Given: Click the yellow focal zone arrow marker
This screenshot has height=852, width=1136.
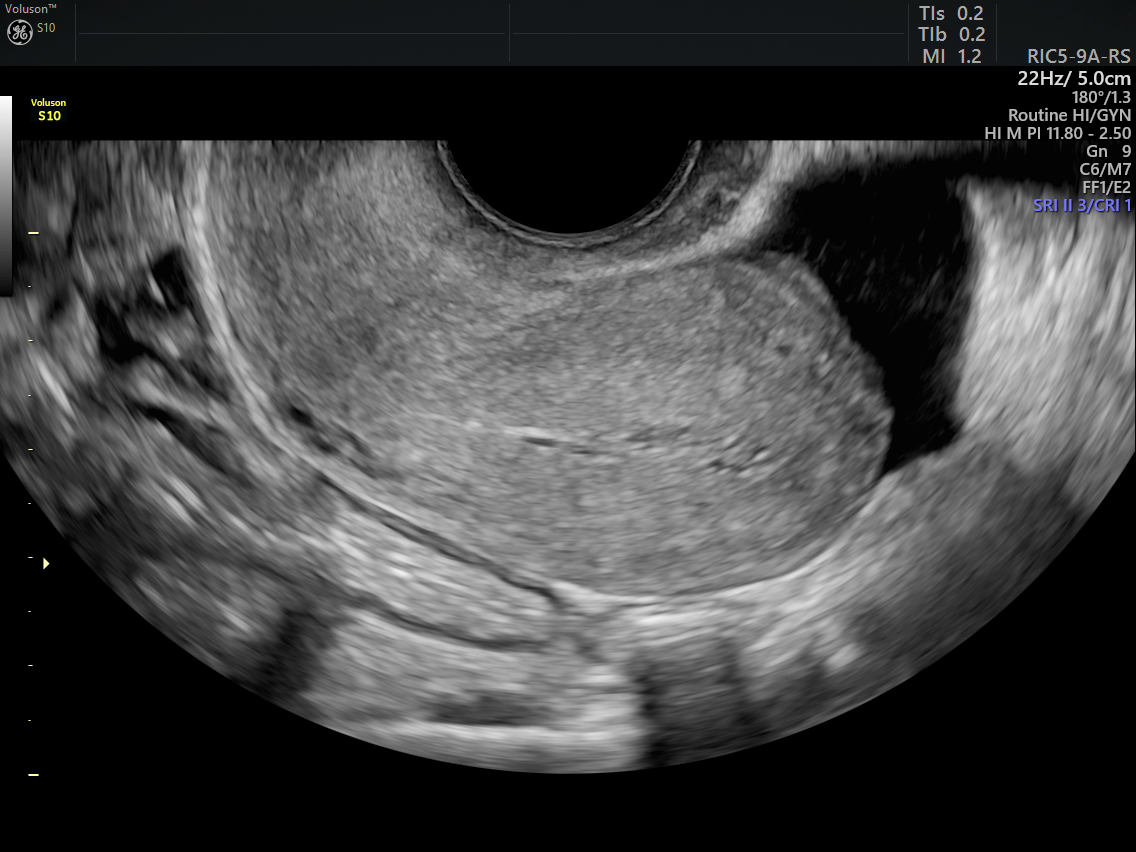Looking at the screenshot, I should coord(46,563).
